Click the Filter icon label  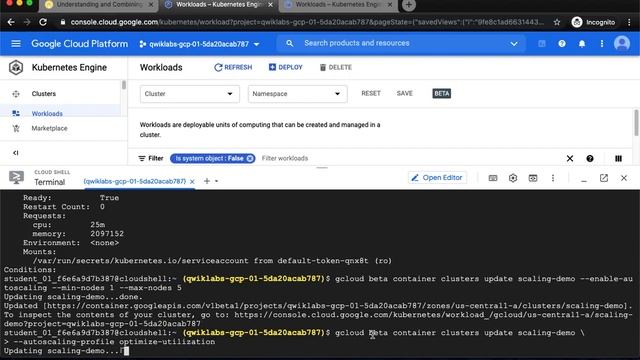(151, 158)
